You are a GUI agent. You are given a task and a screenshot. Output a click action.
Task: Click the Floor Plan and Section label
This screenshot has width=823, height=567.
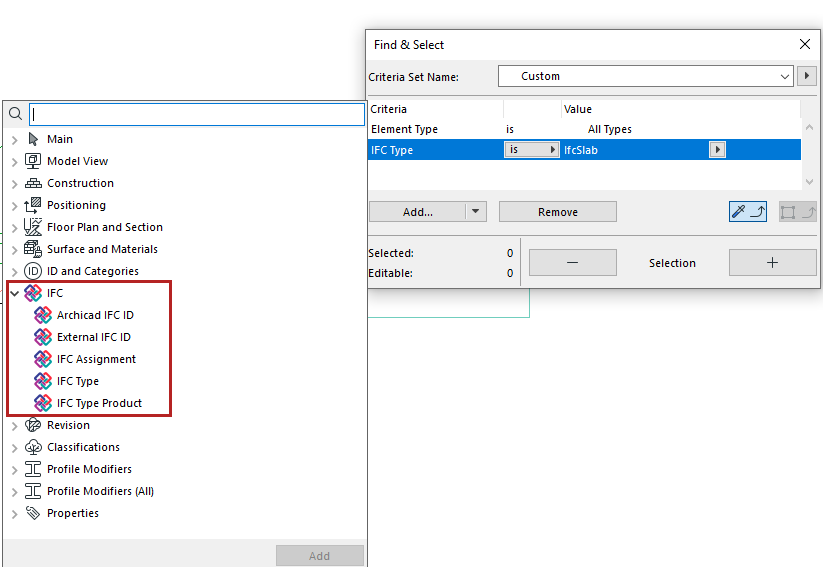pos(105,227)
